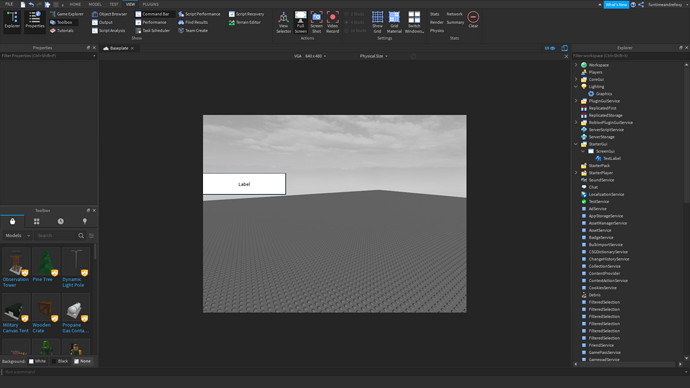The width and height of the screenshot is (690, 388).
Task: Collapse the Lighting tree node
Action: point(576,86)
